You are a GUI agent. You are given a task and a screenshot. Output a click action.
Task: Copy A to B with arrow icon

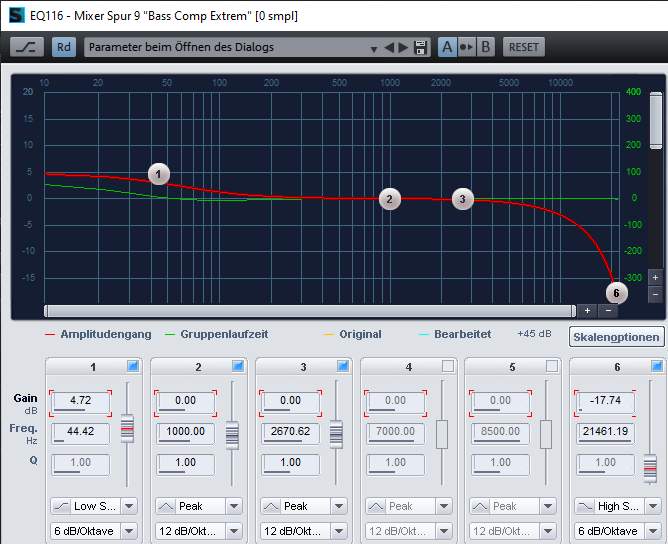[466, 47]
